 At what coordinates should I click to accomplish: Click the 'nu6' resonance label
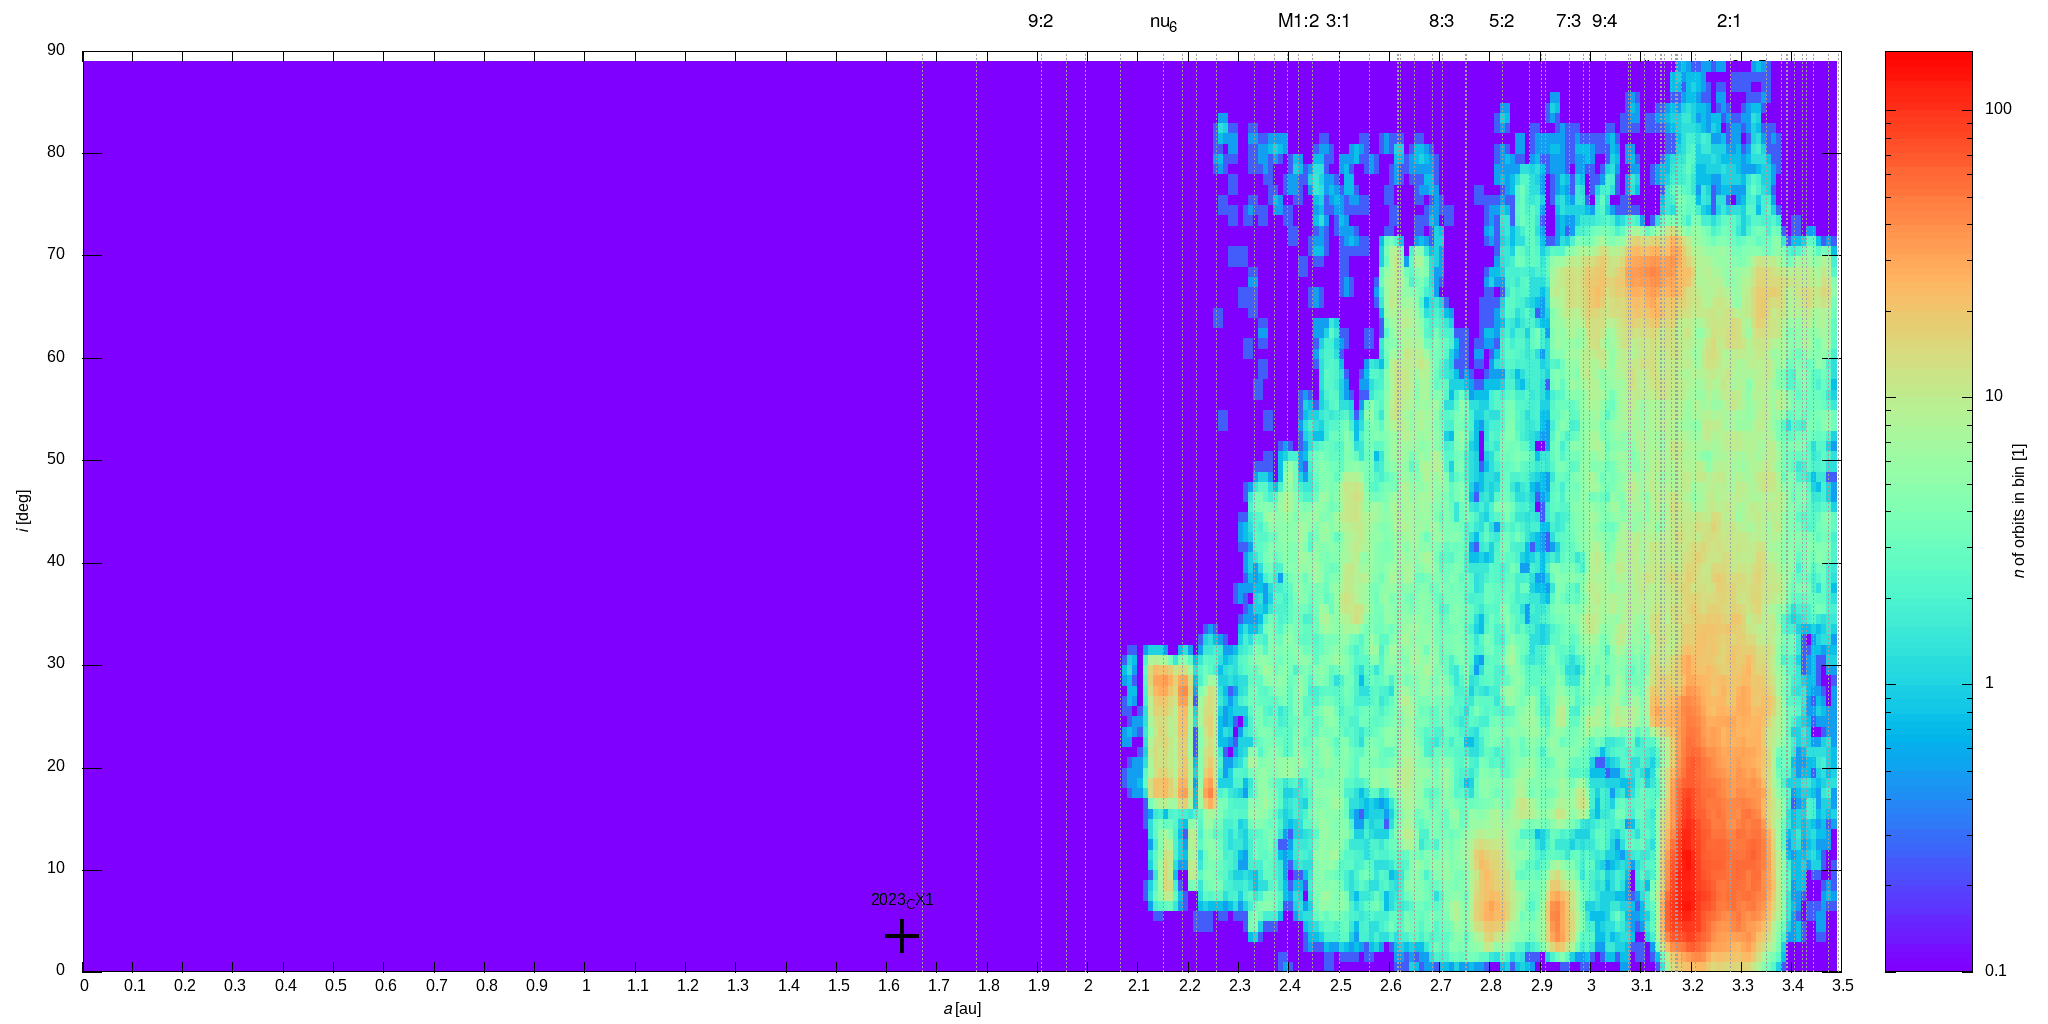[1163, 23]
